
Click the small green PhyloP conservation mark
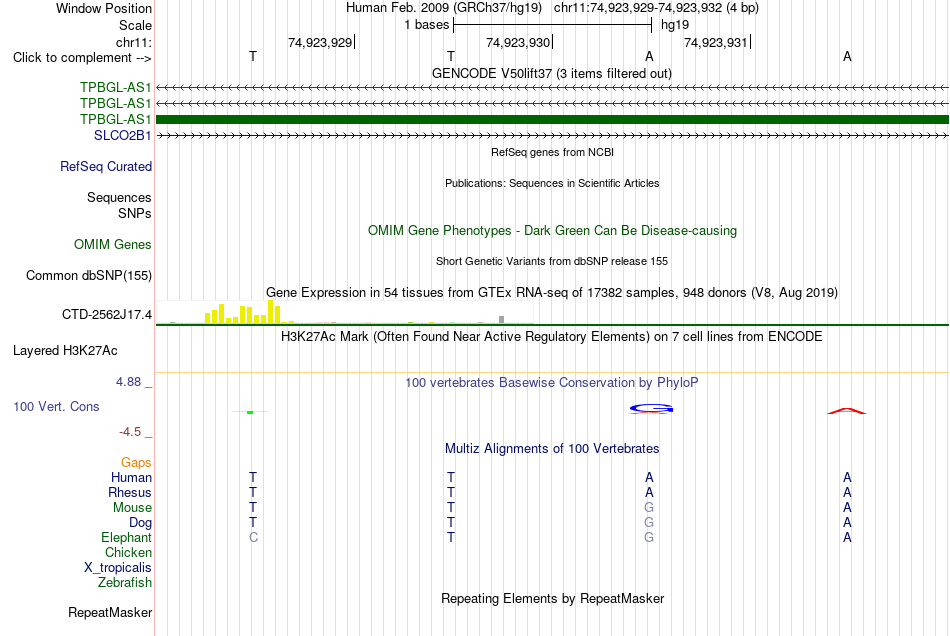[250, 412]
